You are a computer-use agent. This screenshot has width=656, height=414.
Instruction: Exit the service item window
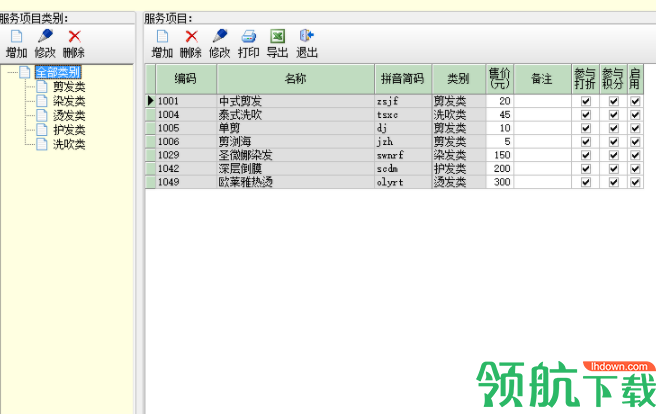tap(307, 43)
